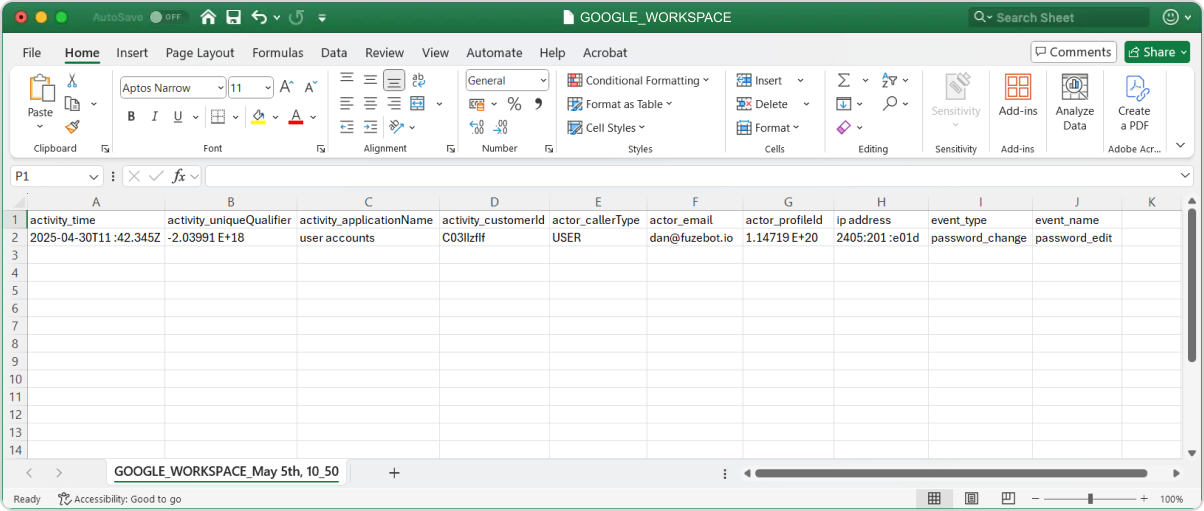Switch to Page Layout view in status bar
Screen dimensions: 1204x511
(971, 498)
